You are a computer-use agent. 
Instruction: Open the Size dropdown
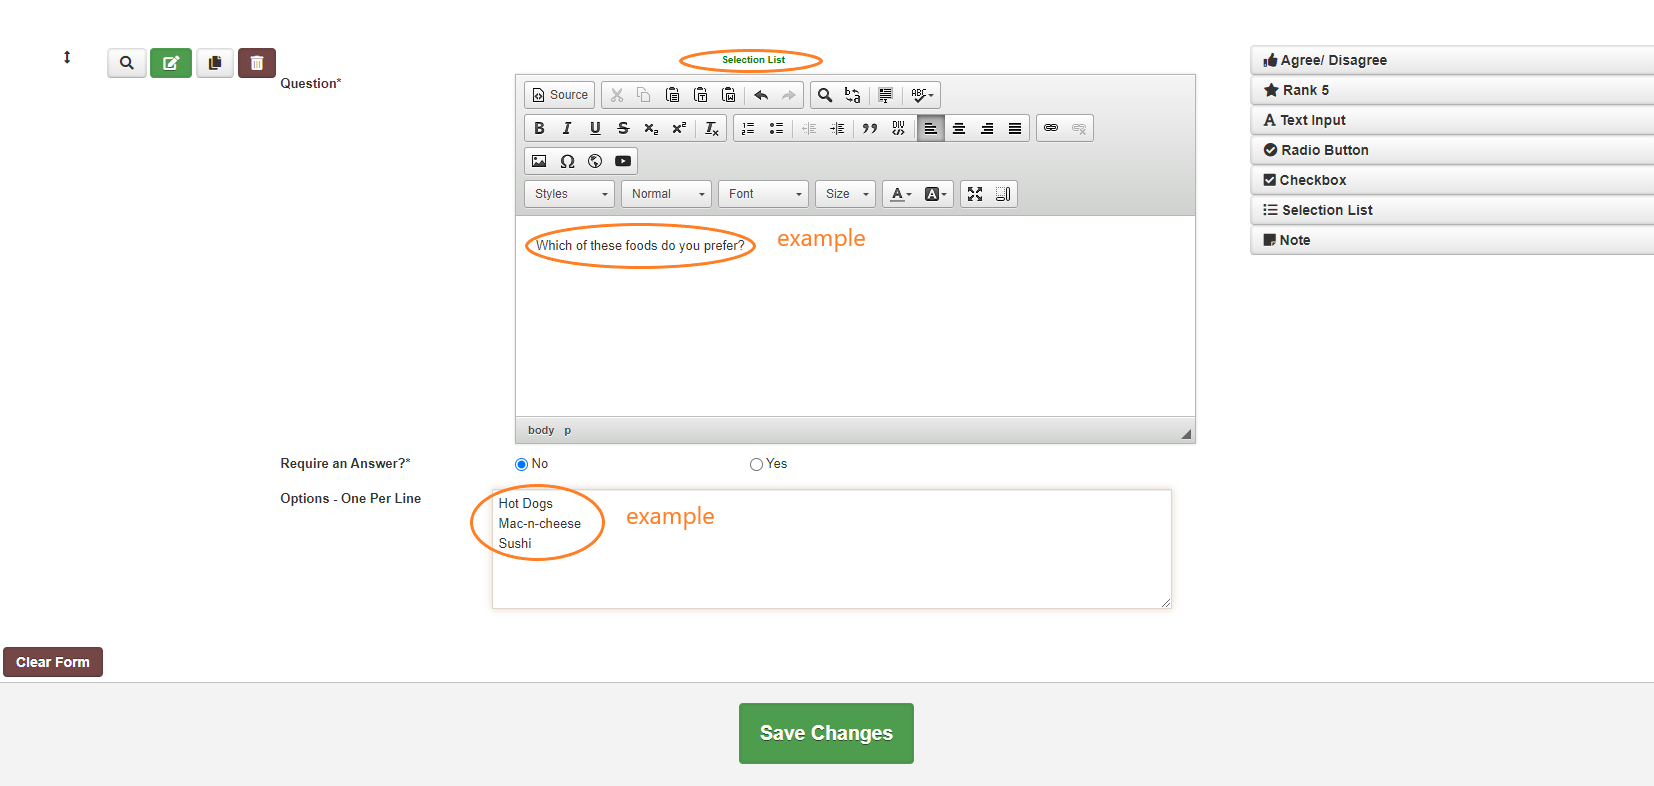[846, 194]
